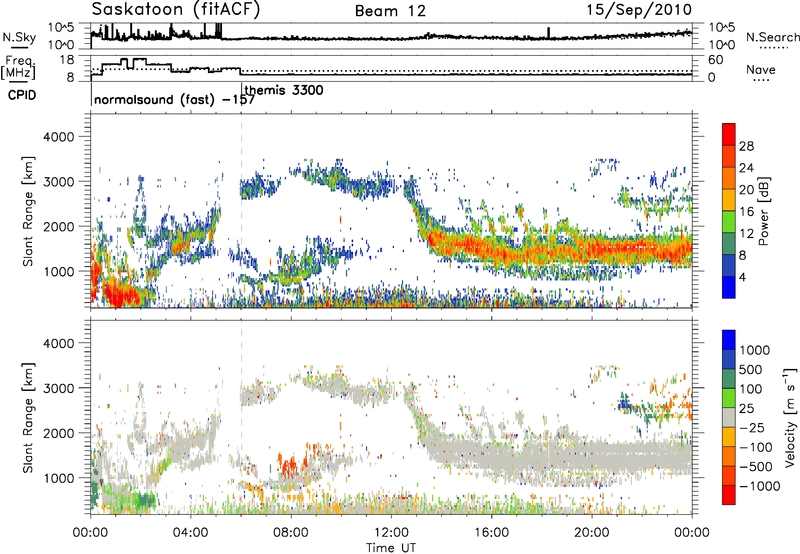
Task: Click the 'Beam 12' label
Action: click(x=390, y=11)
